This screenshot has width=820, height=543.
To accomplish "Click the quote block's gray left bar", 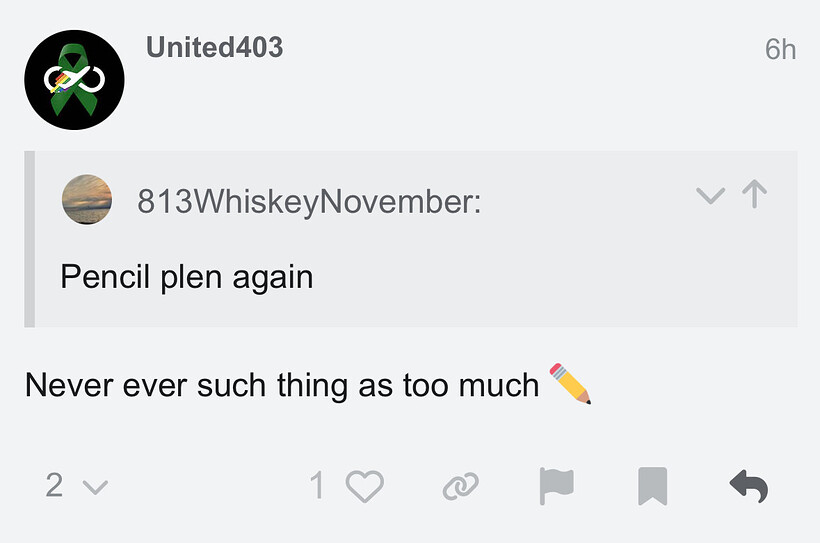I will 30,239.
